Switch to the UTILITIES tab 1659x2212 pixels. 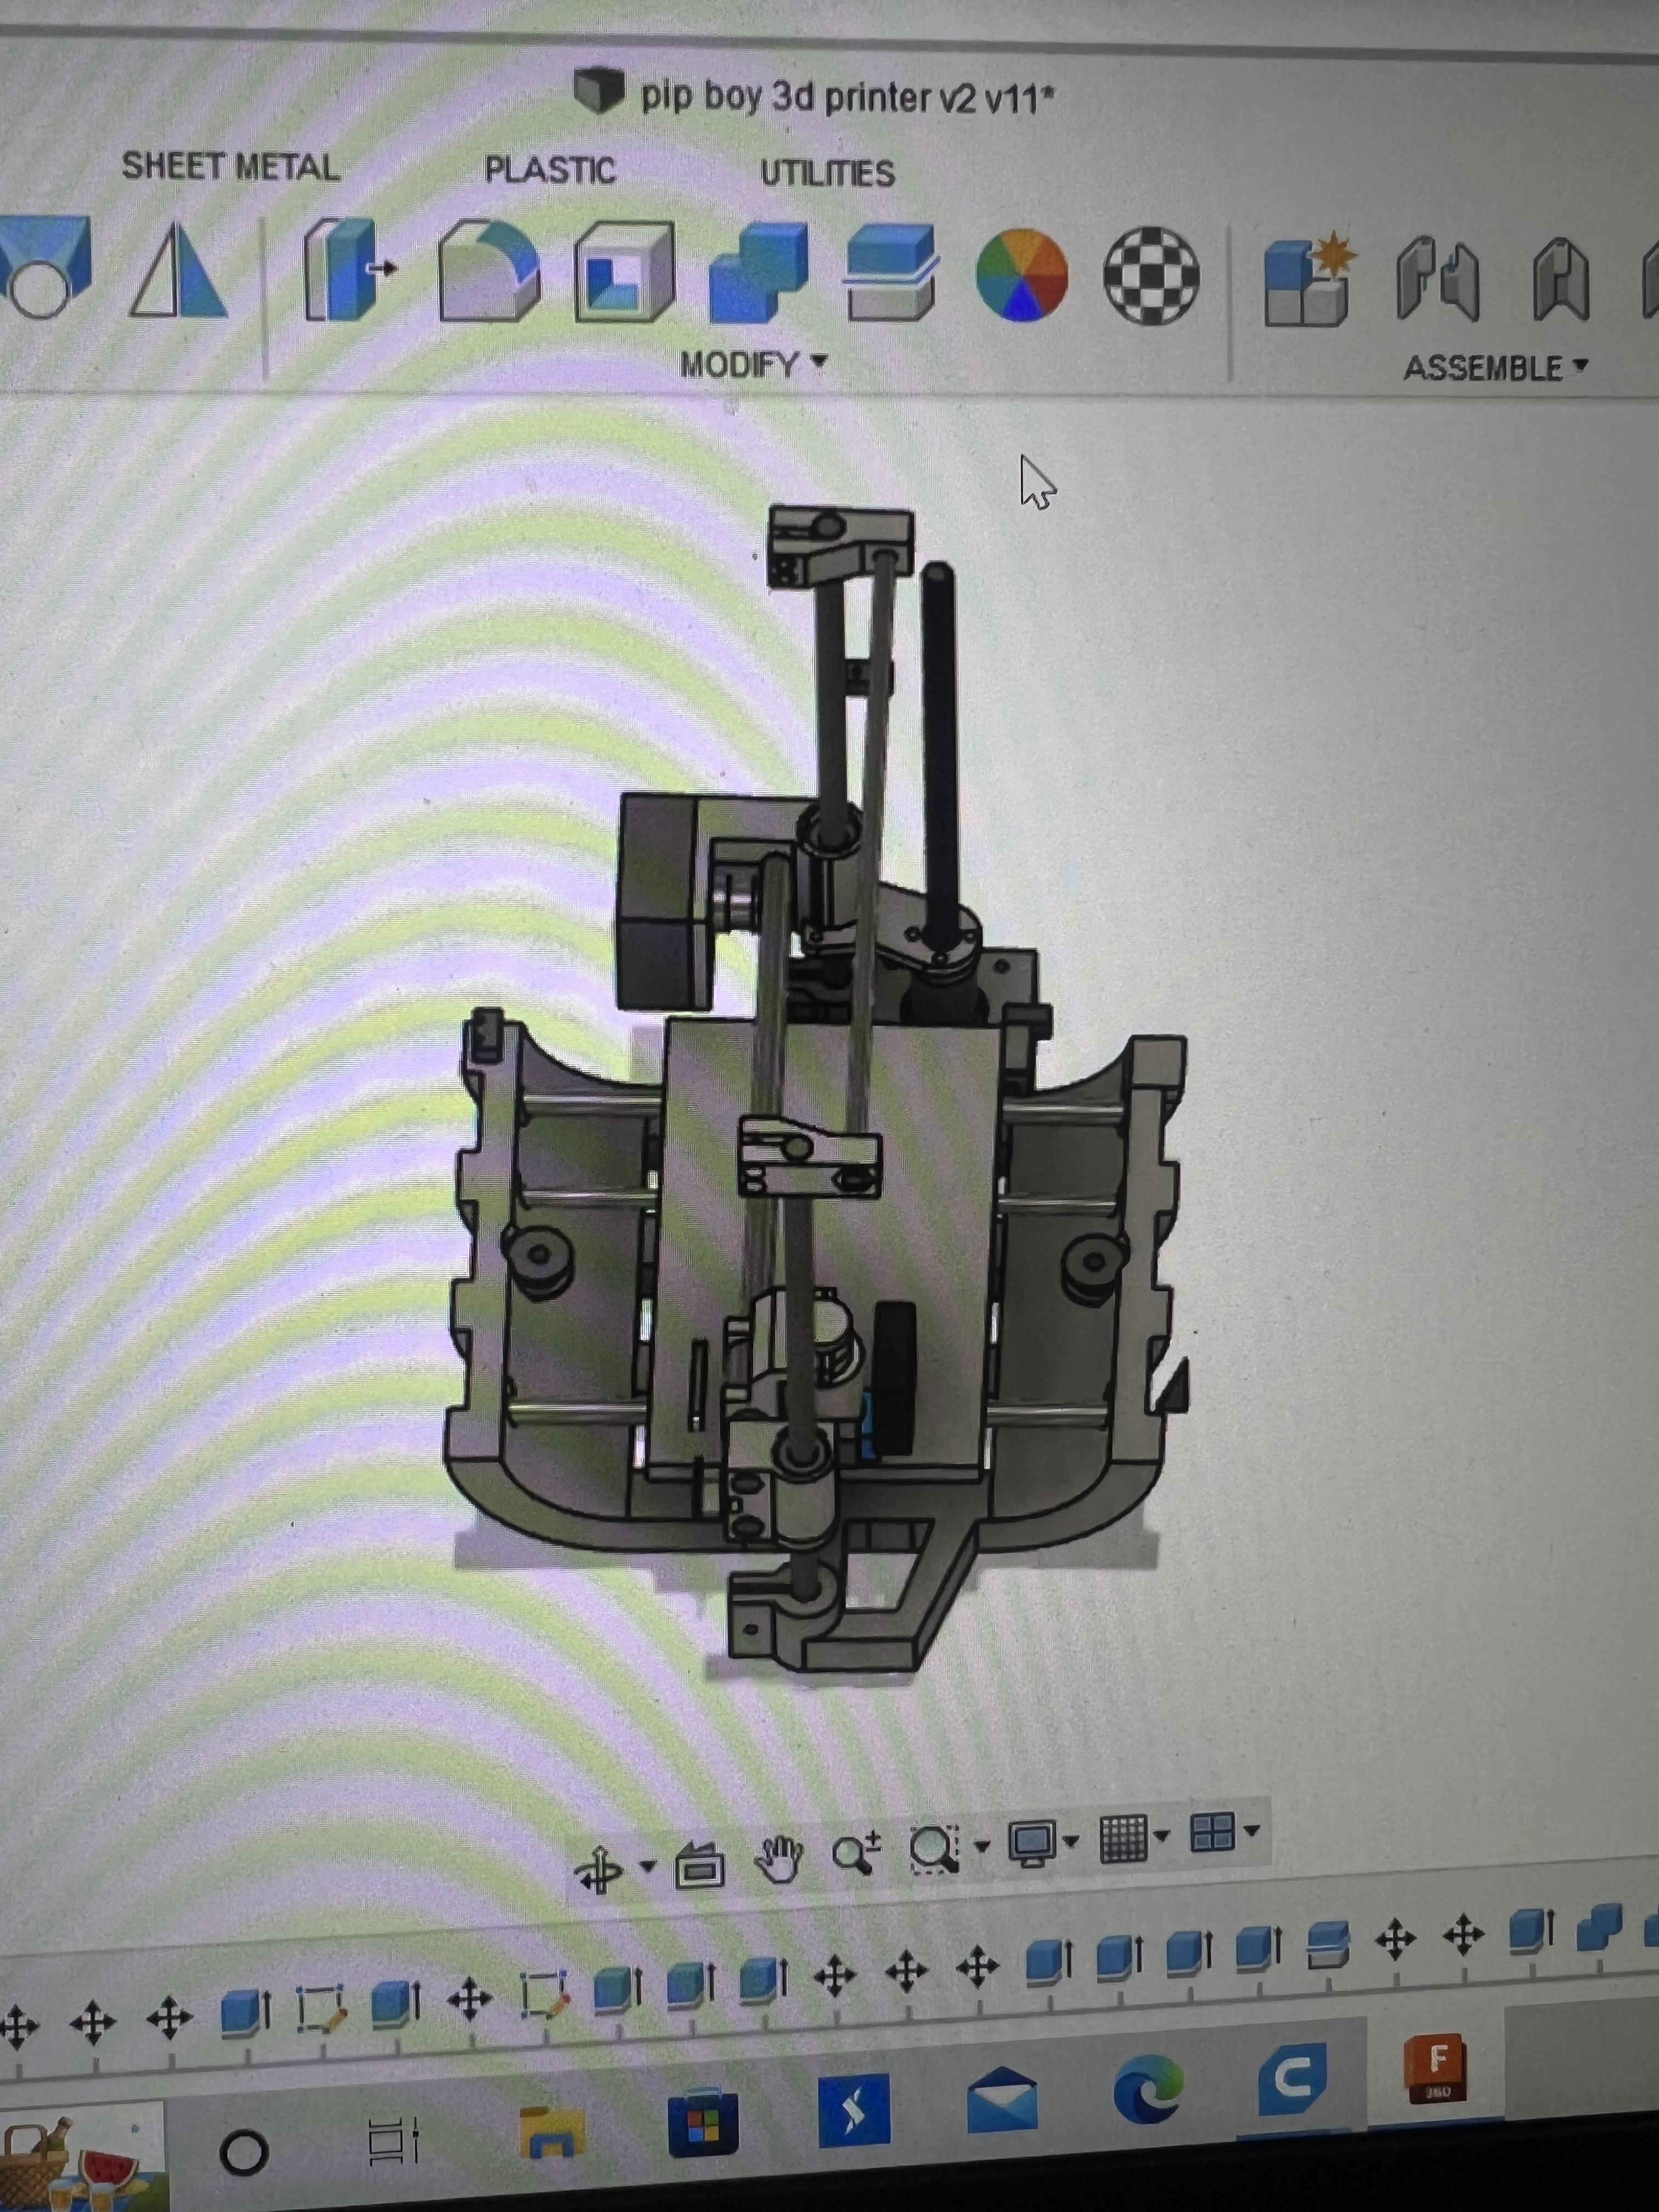tap(827, 173)
